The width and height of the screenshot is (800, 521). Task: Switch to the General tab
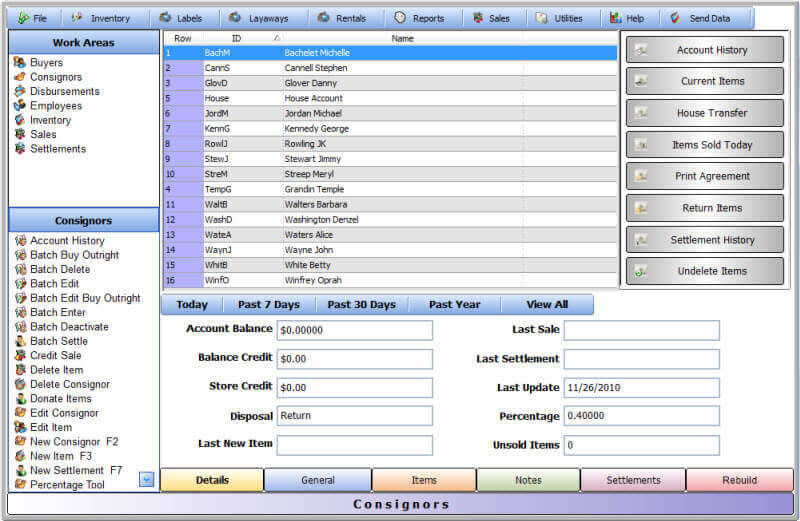click(318, 480)
